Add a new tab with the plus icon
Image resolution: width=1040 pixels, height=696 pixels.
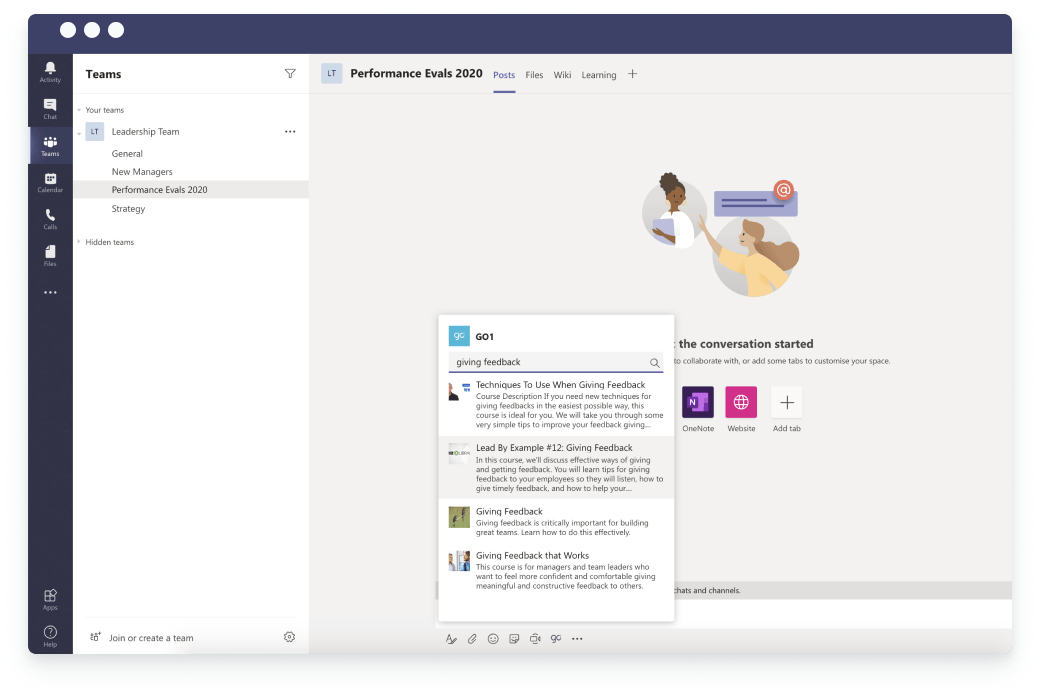632,74
